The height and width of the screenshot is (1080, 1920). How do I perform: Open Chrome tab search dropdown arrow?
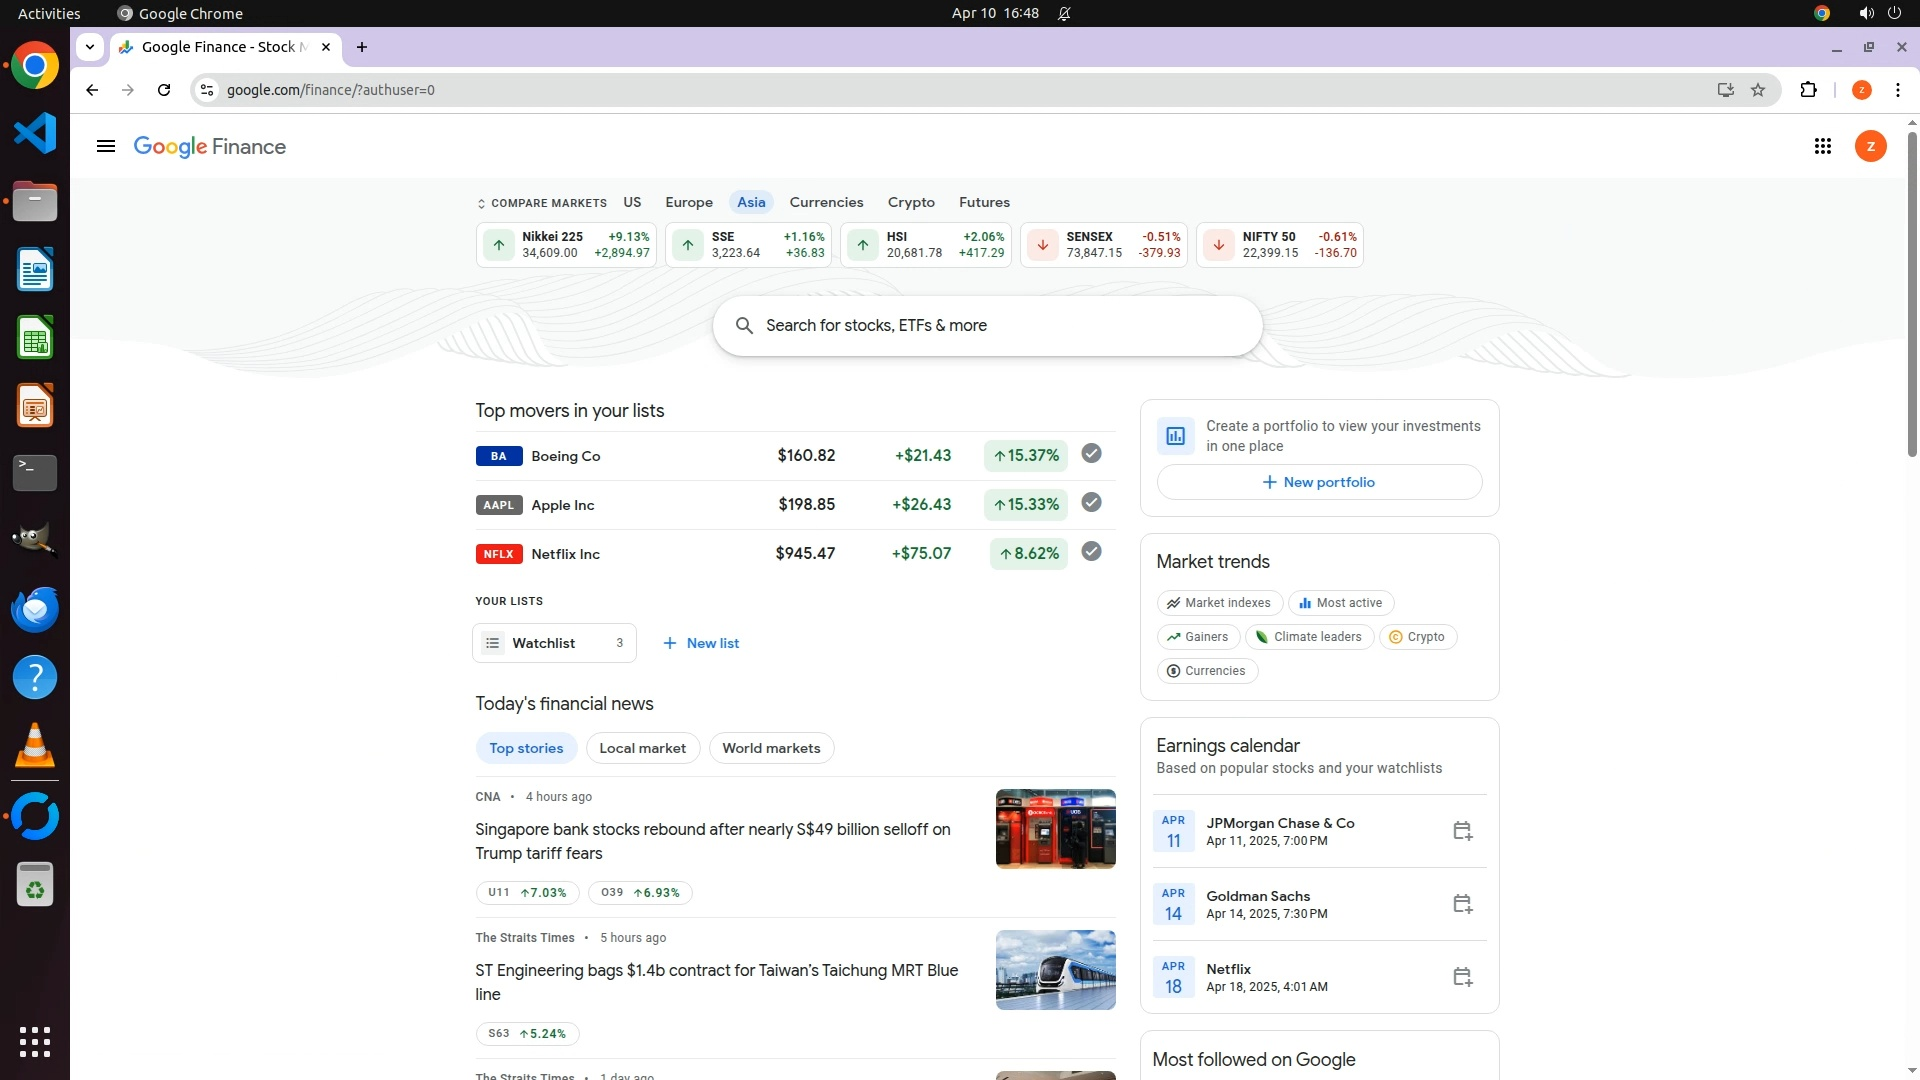[90, 47]
